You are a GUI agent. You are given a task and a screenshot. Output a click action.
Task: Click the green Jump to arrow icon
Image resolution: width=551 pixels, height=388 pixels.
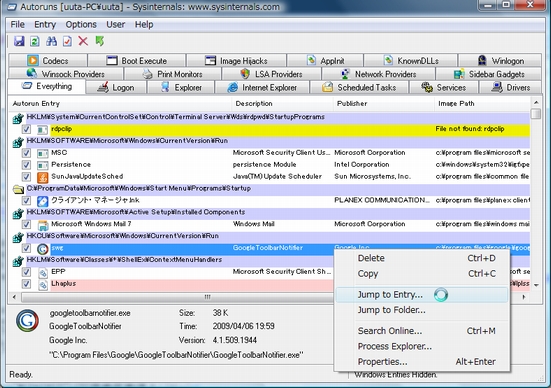100,41
